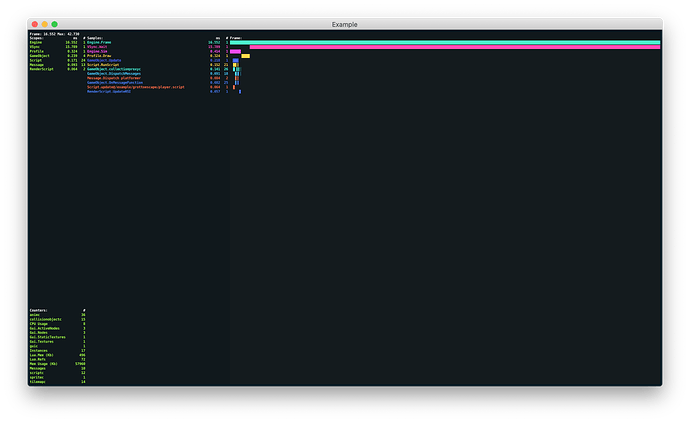Click the tilemapc counter row

click(x=38, y=381)
